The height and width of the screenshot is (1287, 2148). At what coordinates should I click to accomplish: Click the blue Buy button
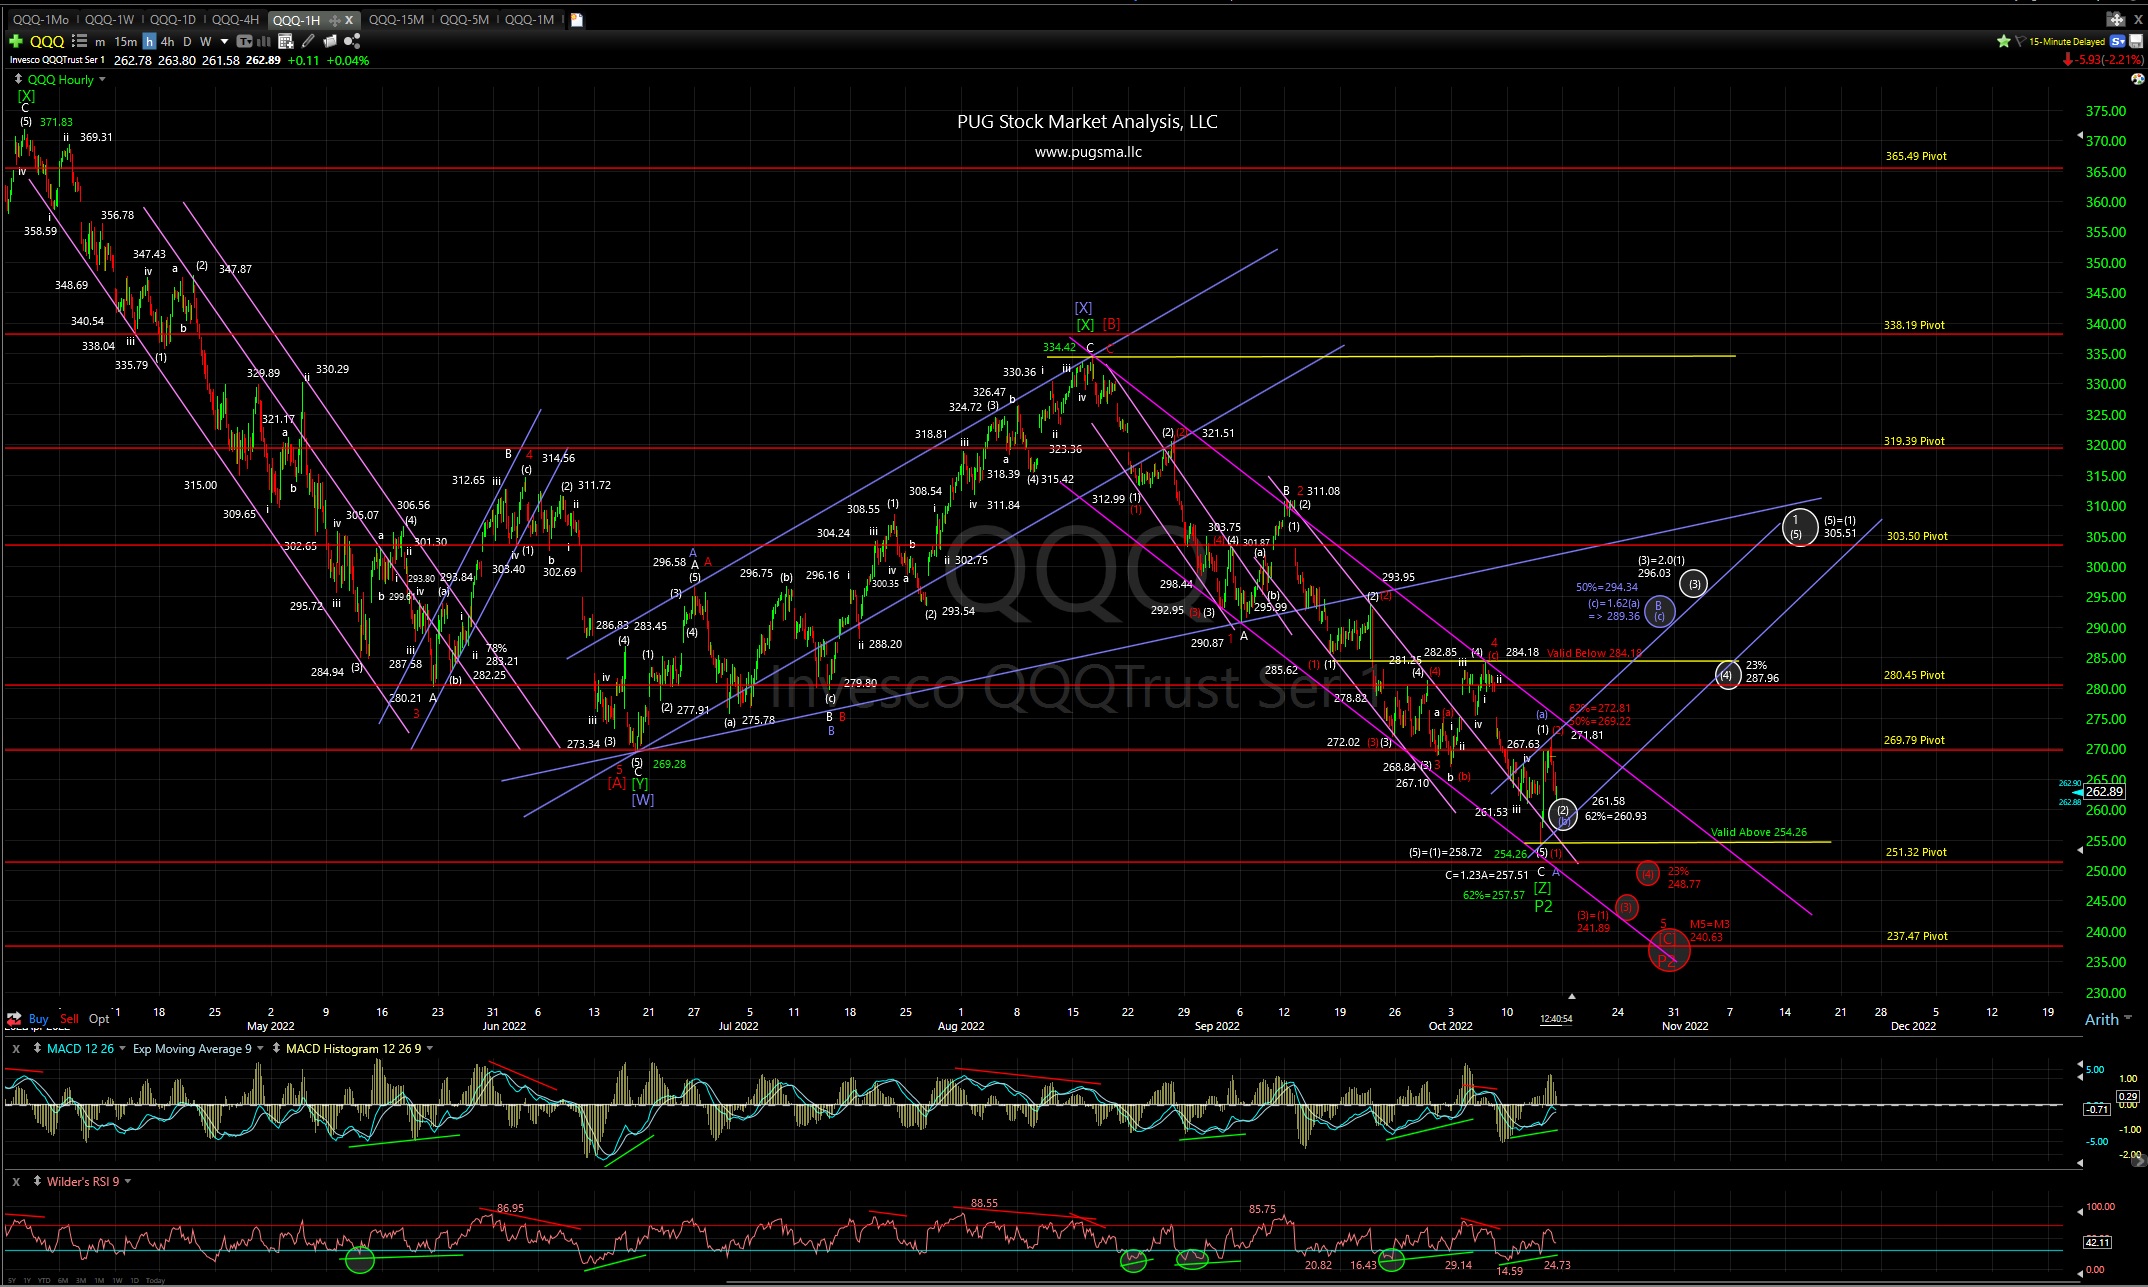38,1019
